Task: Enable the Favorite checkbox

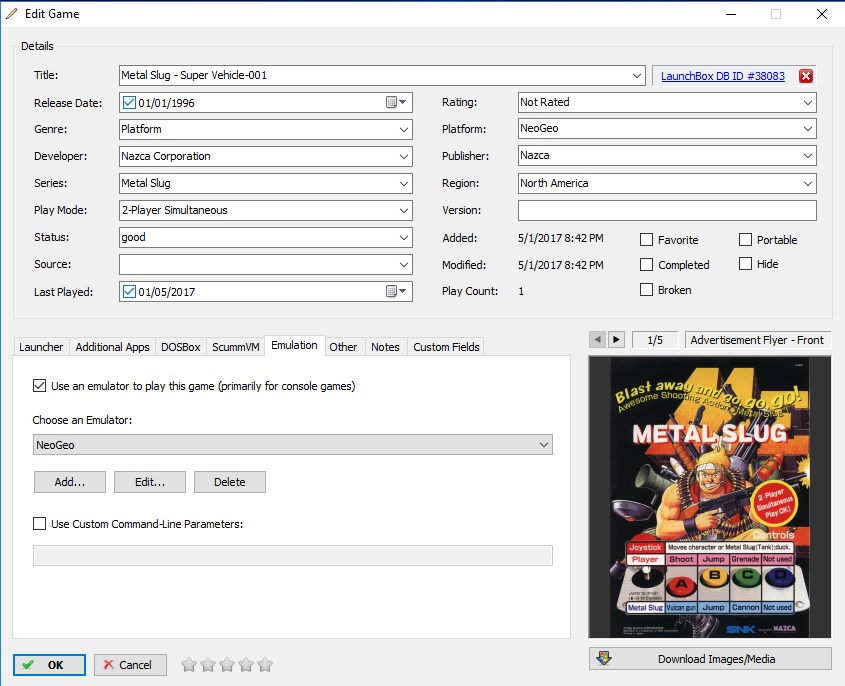Action: click(647, 240)
